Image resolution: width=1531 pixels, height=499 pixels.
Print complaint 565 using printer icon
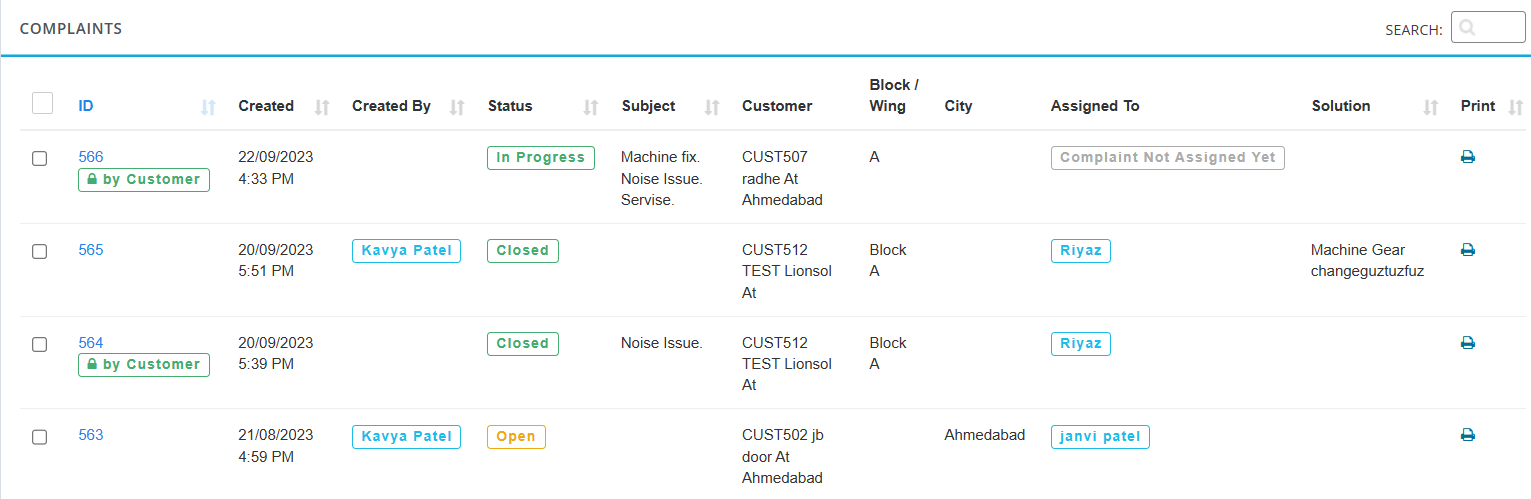tap(1468, 250)
